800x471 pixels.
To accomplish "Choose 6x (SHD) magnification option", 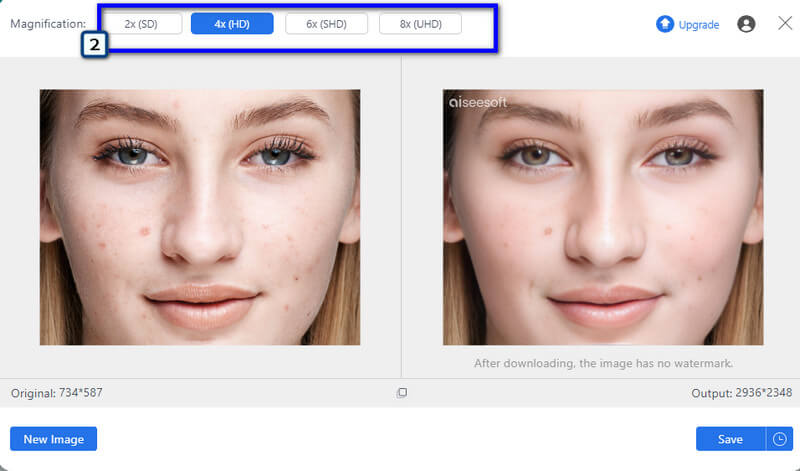I will (x=326, y=24).
